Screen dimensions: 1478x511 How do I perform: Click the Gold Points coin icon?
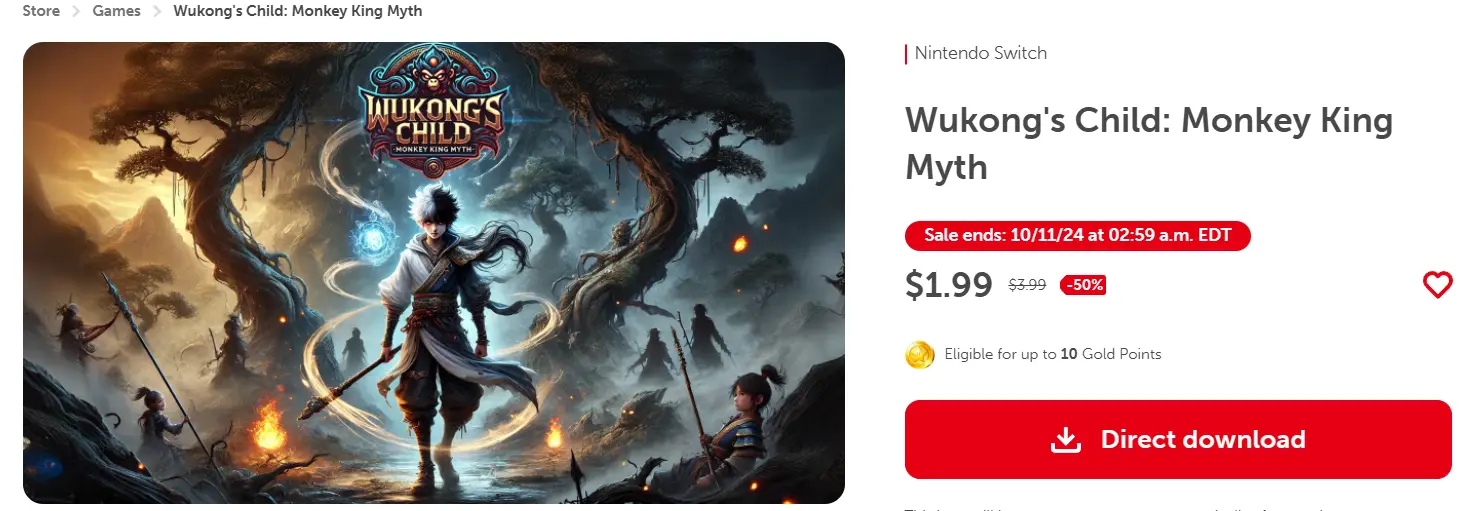pyautogui.click(x=920, y=354)
